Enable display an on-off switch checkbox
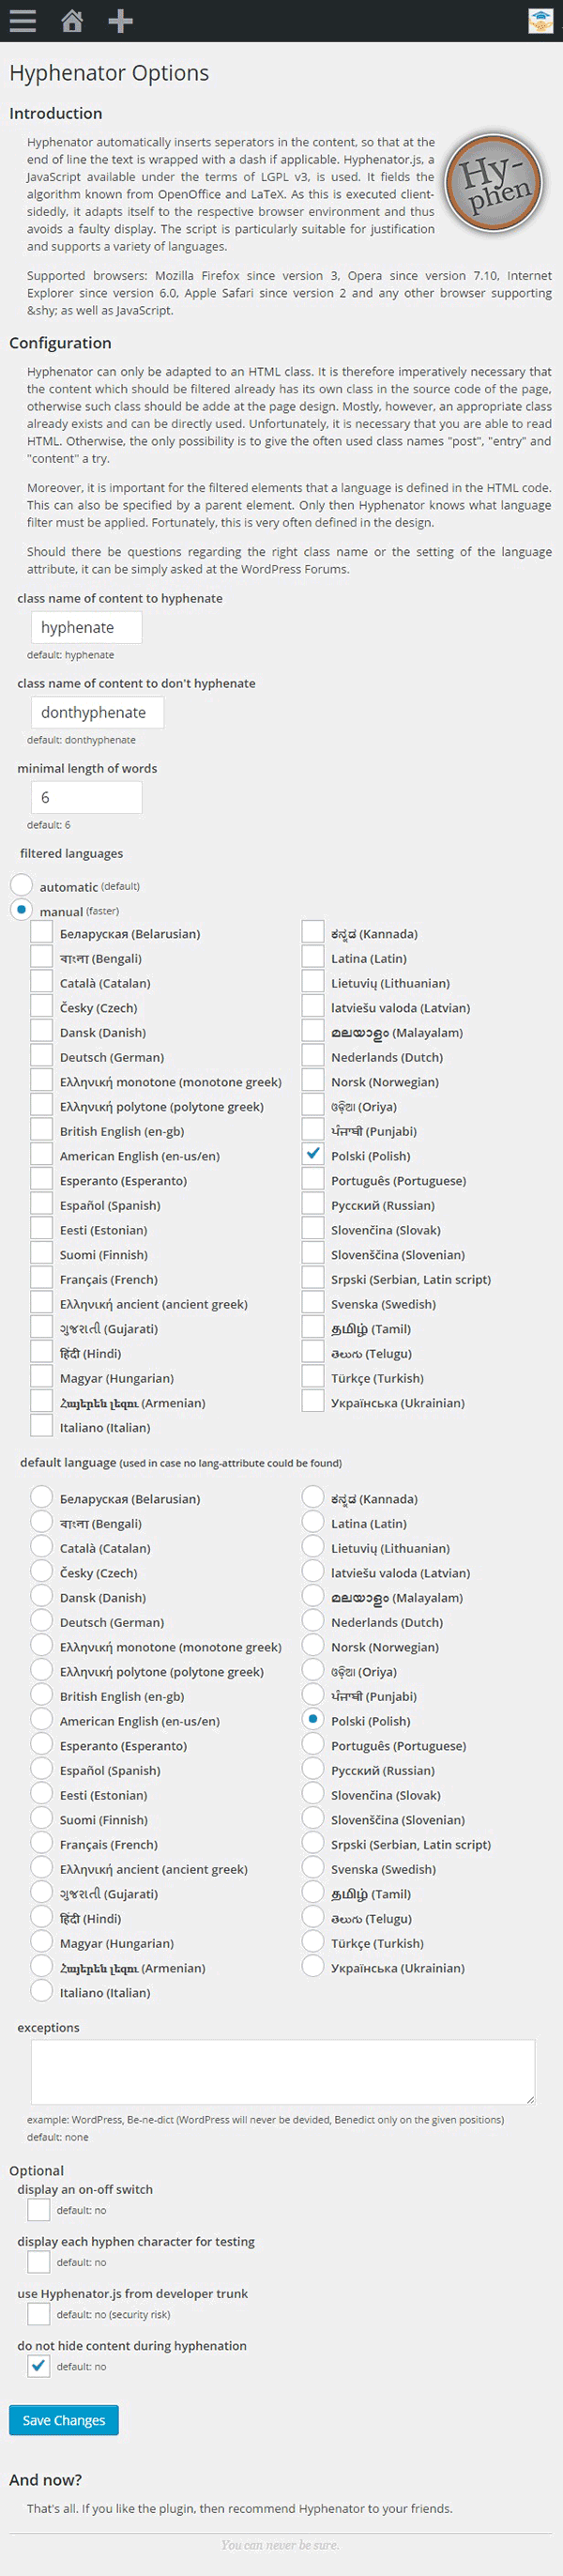Image resolution: width=563 pixels, height=2576 pixels. [39, 2209]
